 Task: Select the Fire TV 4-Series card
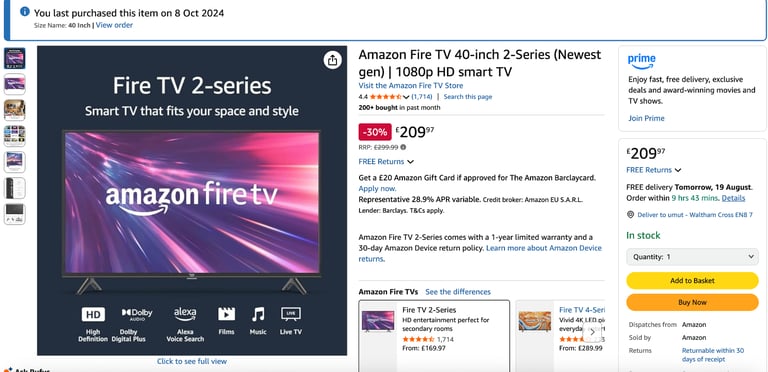click(560, 336)
